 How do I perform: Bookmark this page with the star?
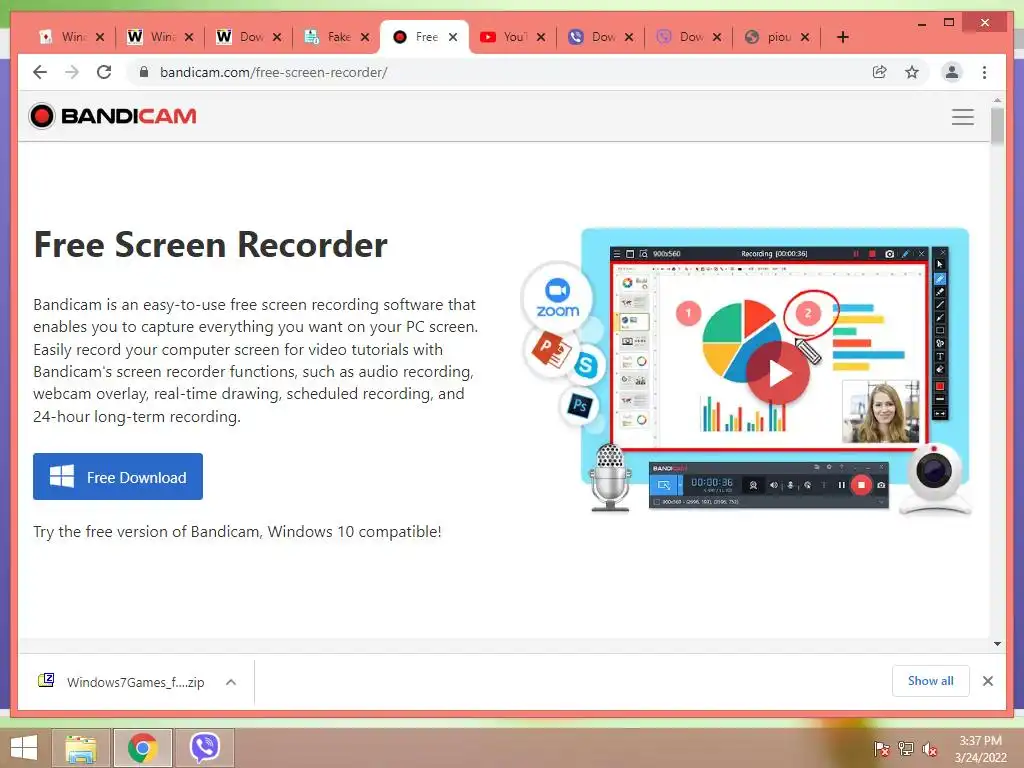[x=912, y=72]
